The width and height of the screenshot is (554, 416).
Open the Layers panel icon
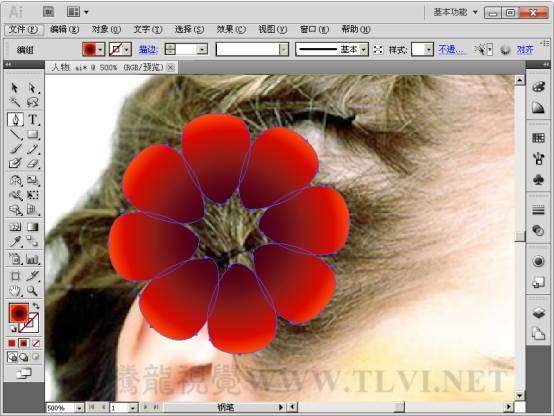[x=538, y=313]
